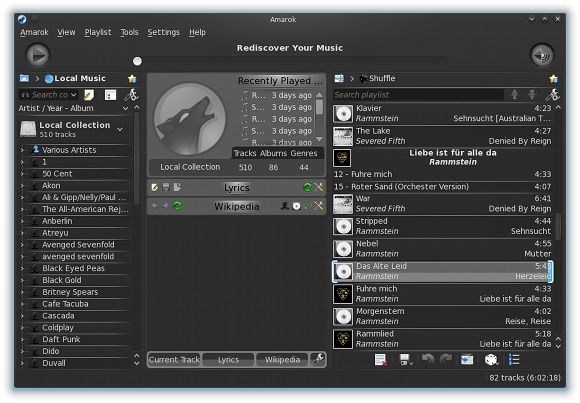Select Cafe Tacuba in the collection
The height and width of the screenshot is (403, 580).
pos(65,304)
